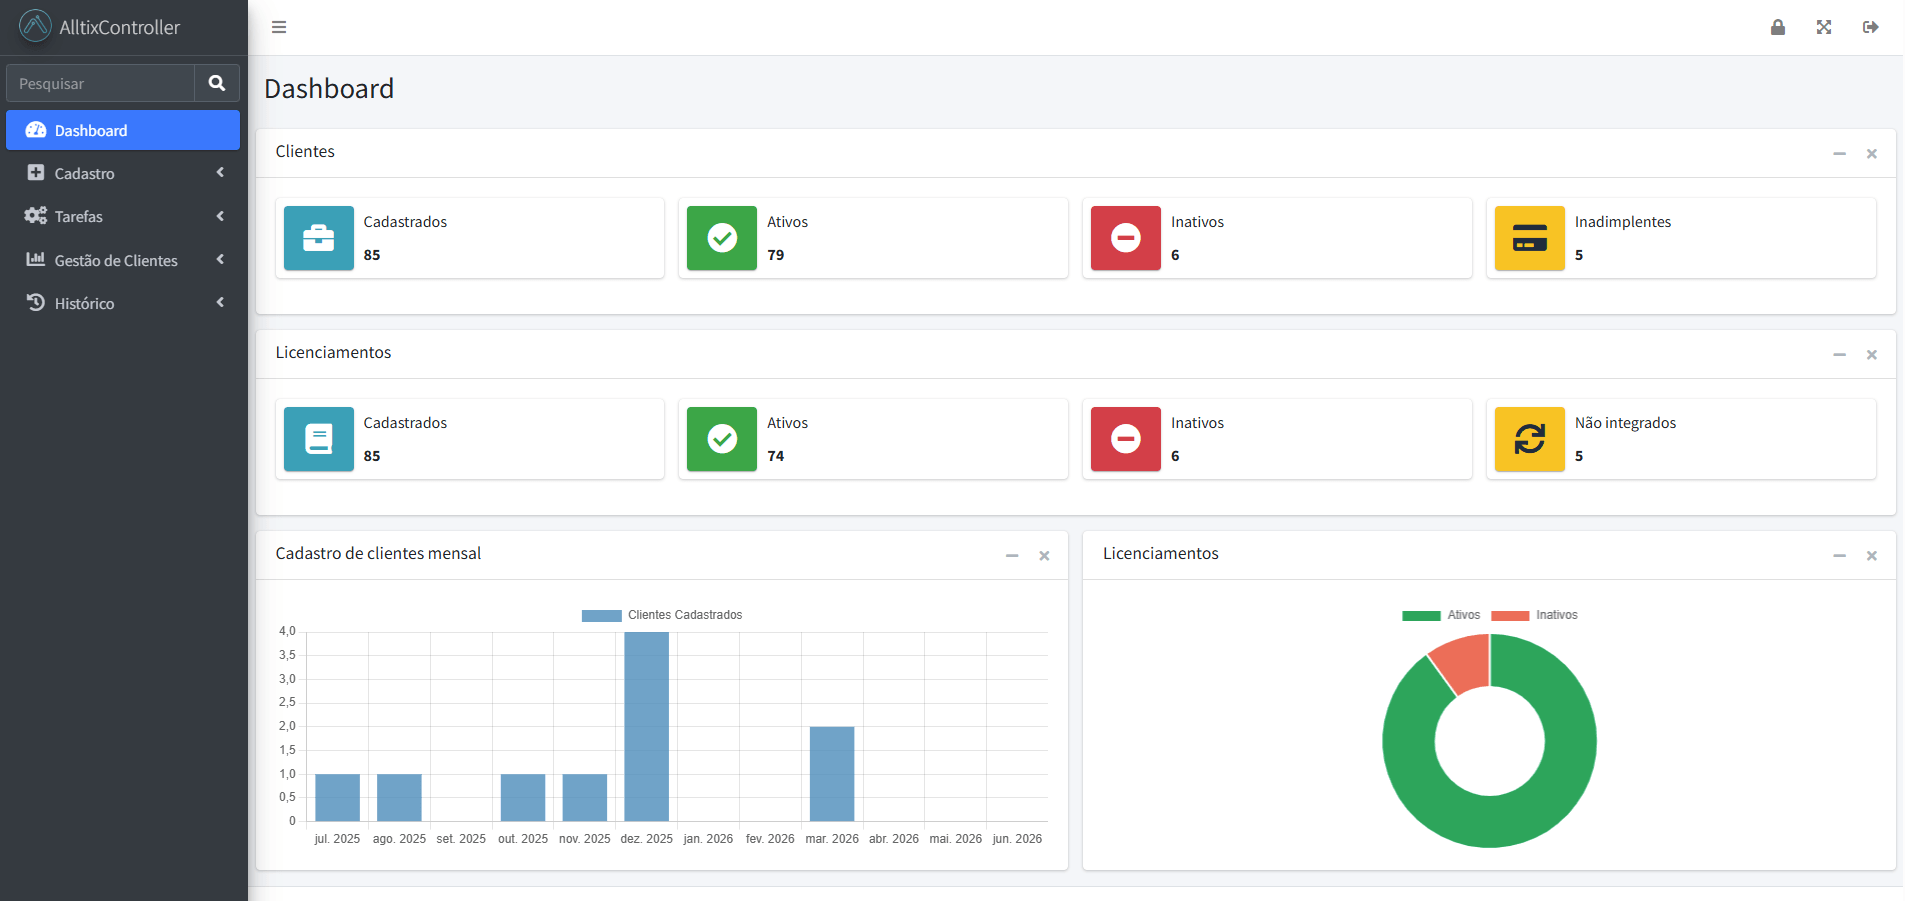Enter fullscreen with the expand icon
The image size is (1905, 901).
pyautogui.click(x=1824, y=27)
